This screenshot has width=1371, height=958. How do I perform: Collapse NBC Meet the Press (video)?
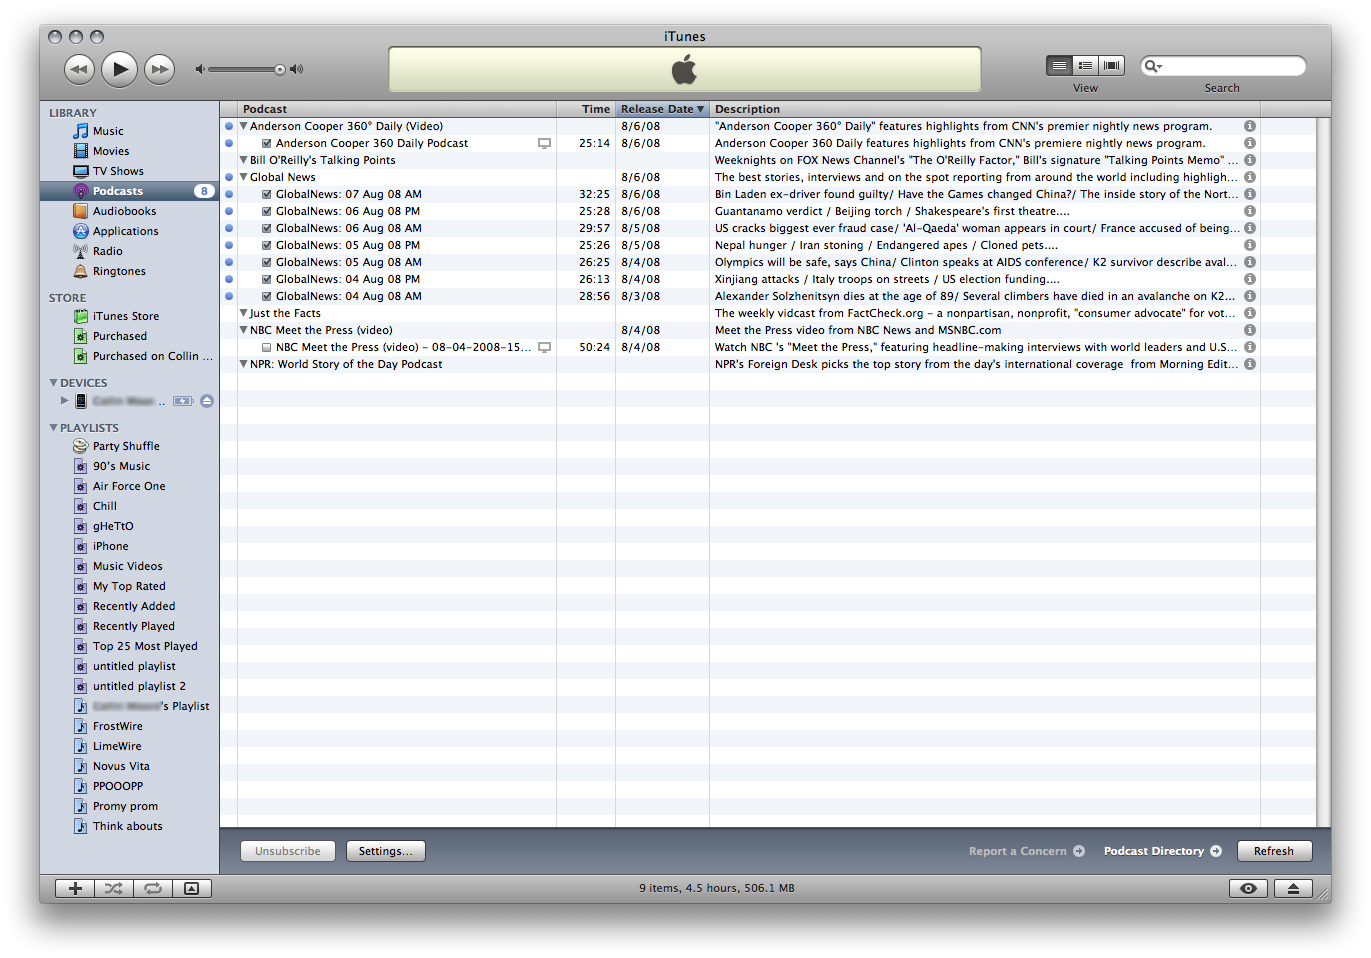(243, 330)
